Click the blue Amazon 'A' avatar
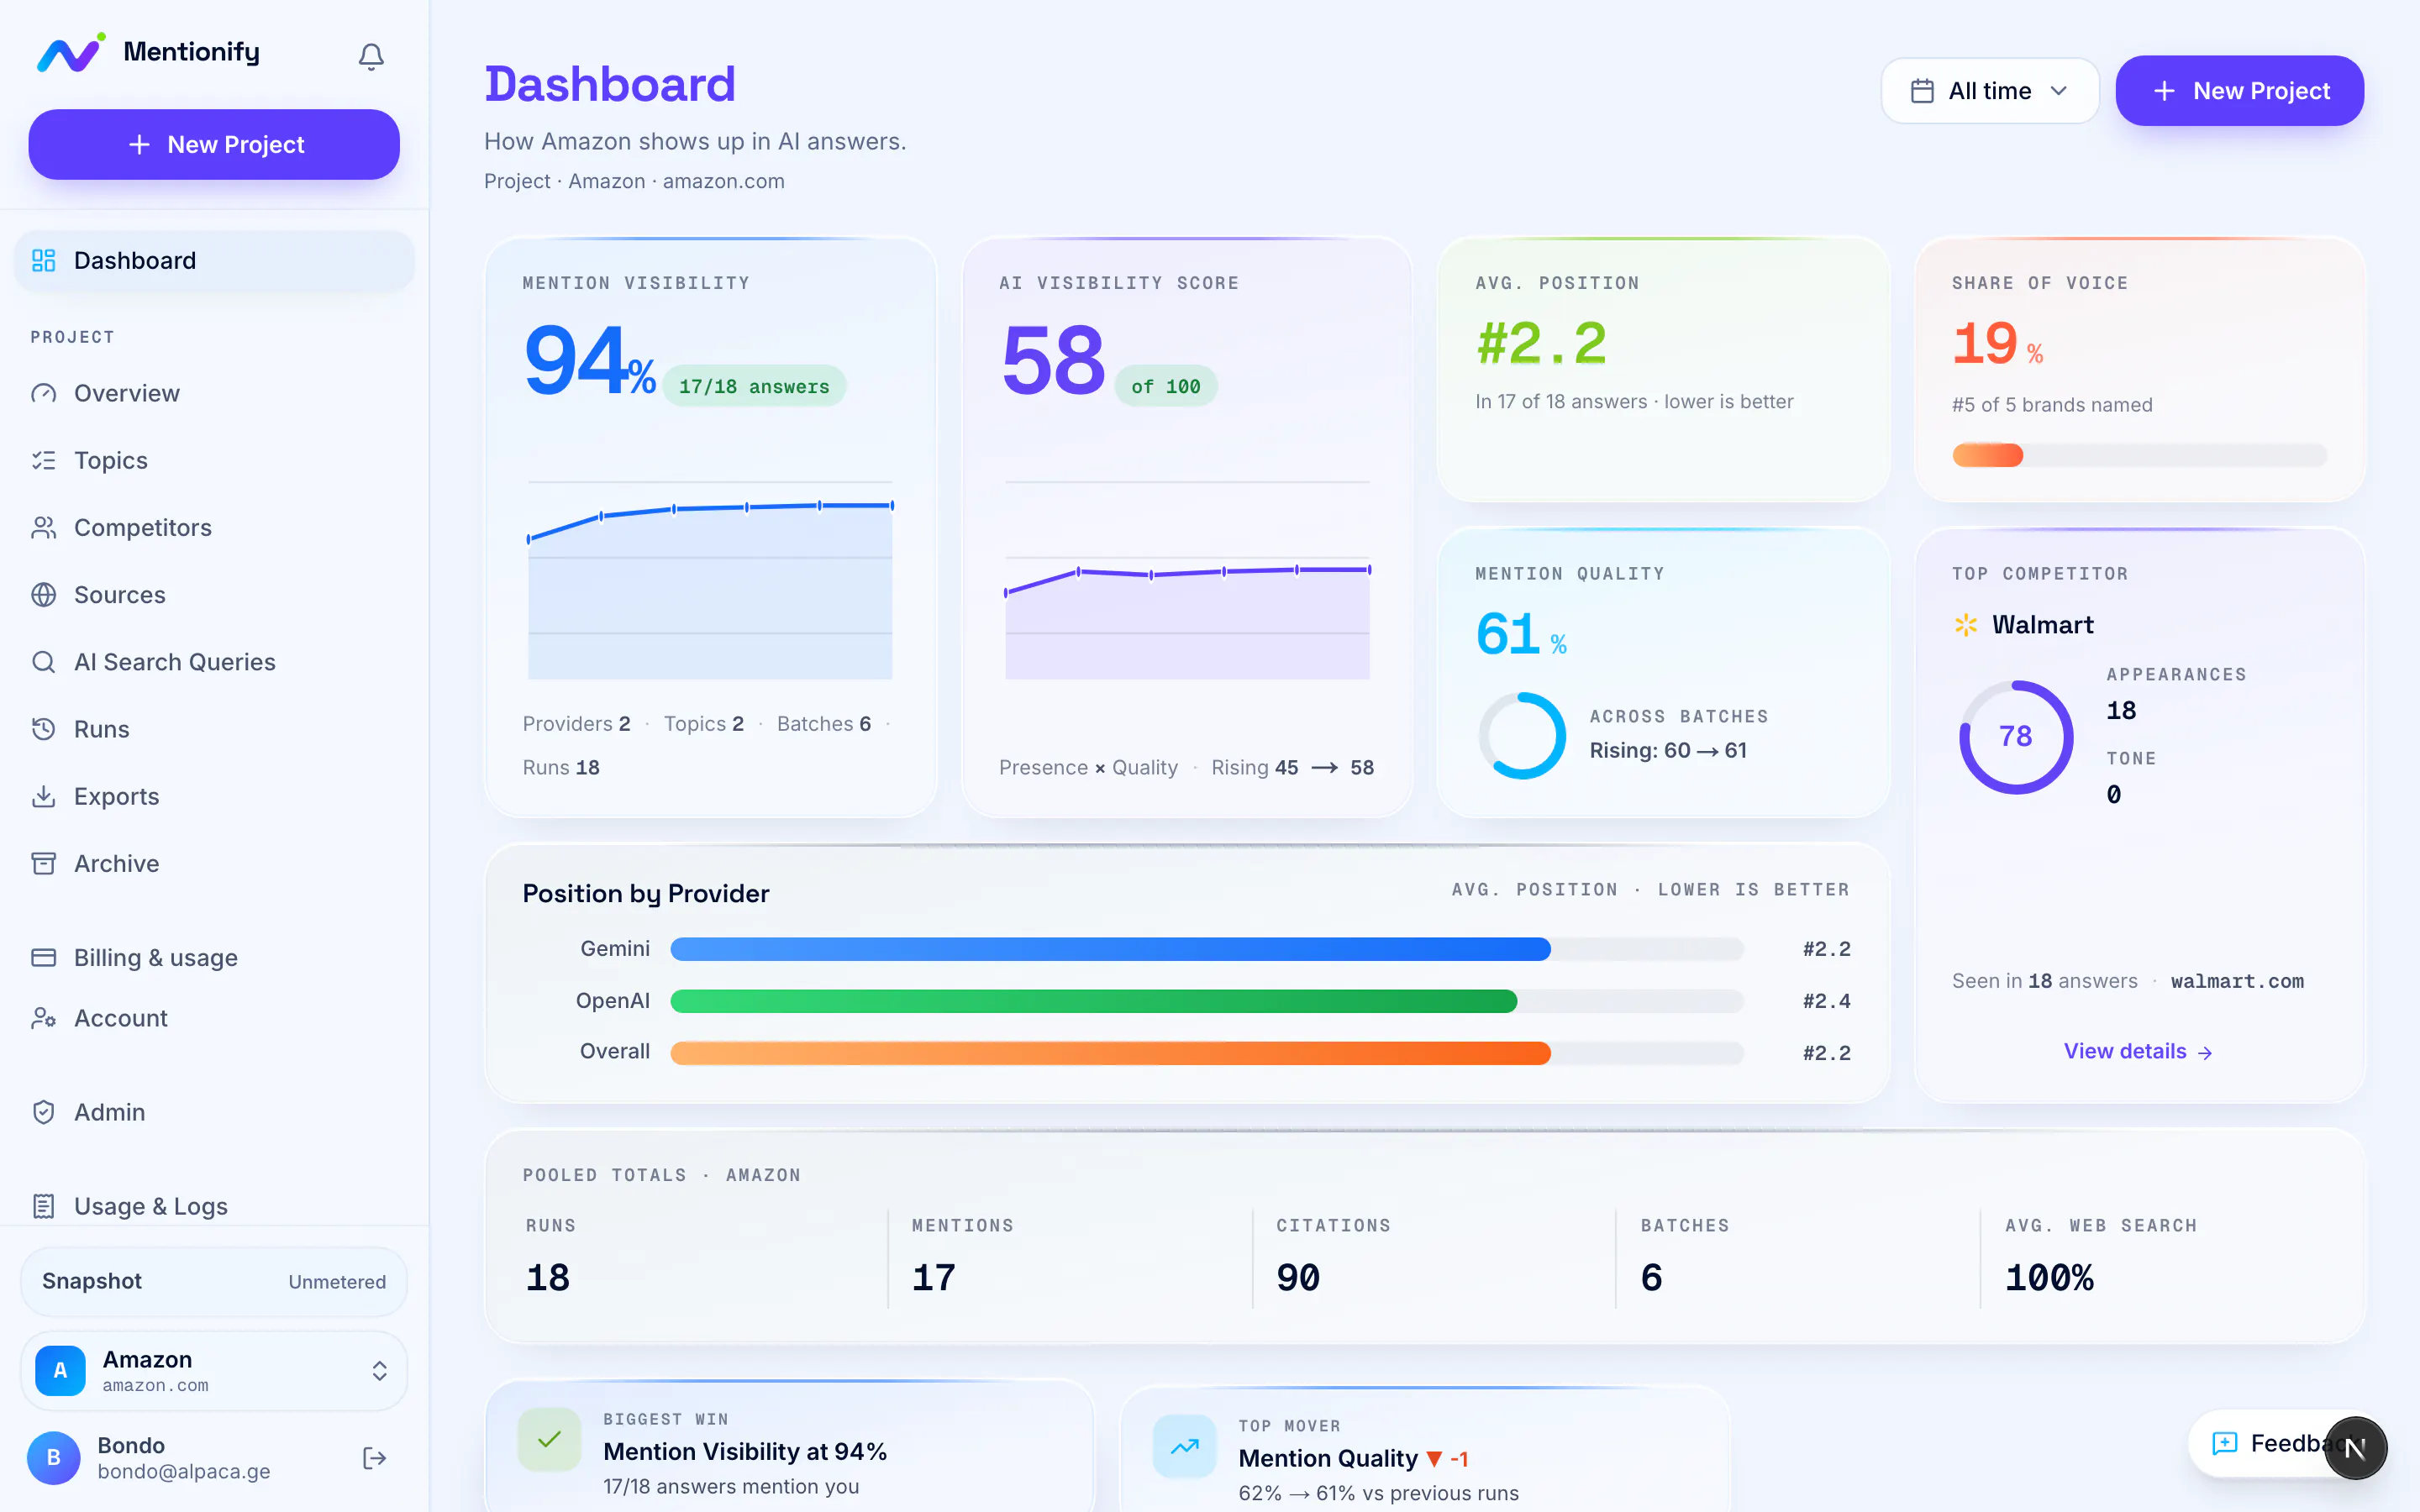 point(60,1370)
